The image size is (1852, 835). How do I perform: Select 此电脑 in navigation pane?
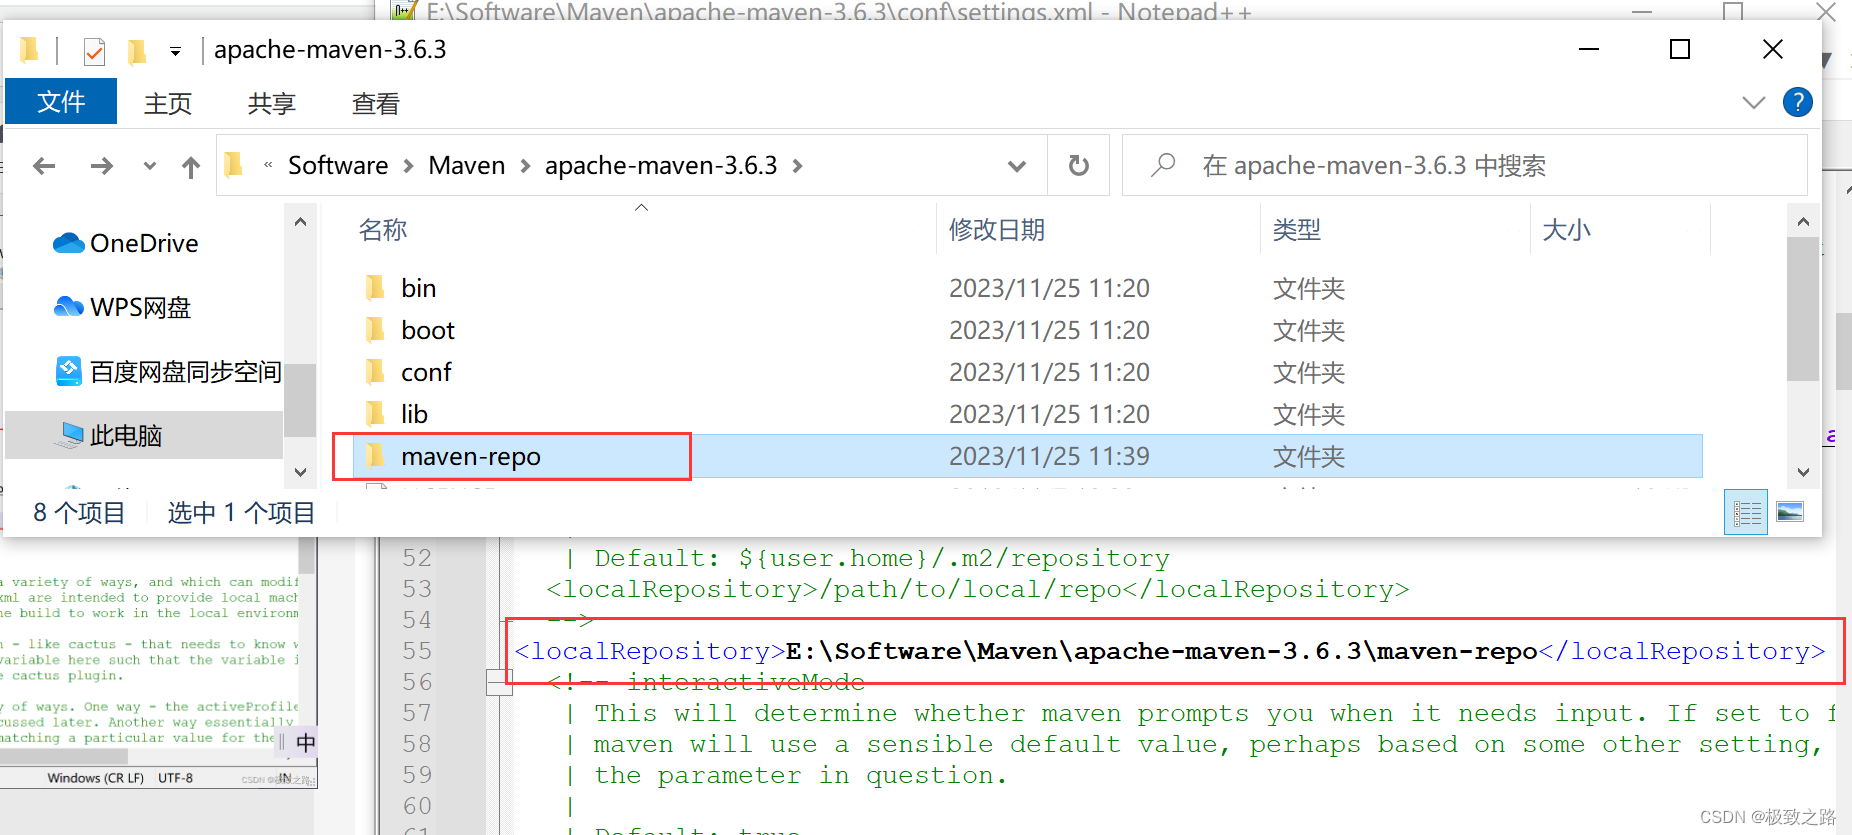click(x=145, y=435)
